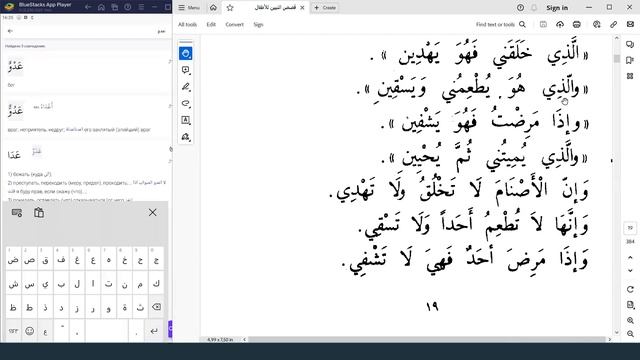Screen dimensions: 640x360
Task: Click the Find text or tools field
Action: [495, 24]
